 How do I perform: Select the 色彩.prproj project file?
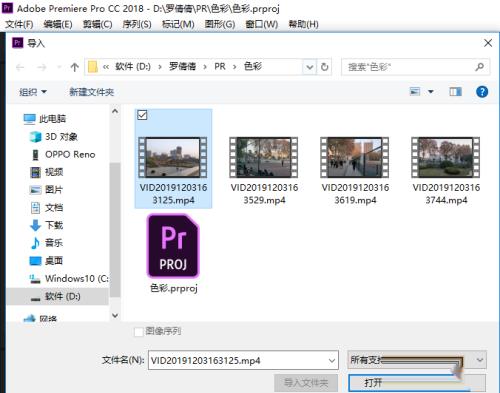click(x=173, y=254)
